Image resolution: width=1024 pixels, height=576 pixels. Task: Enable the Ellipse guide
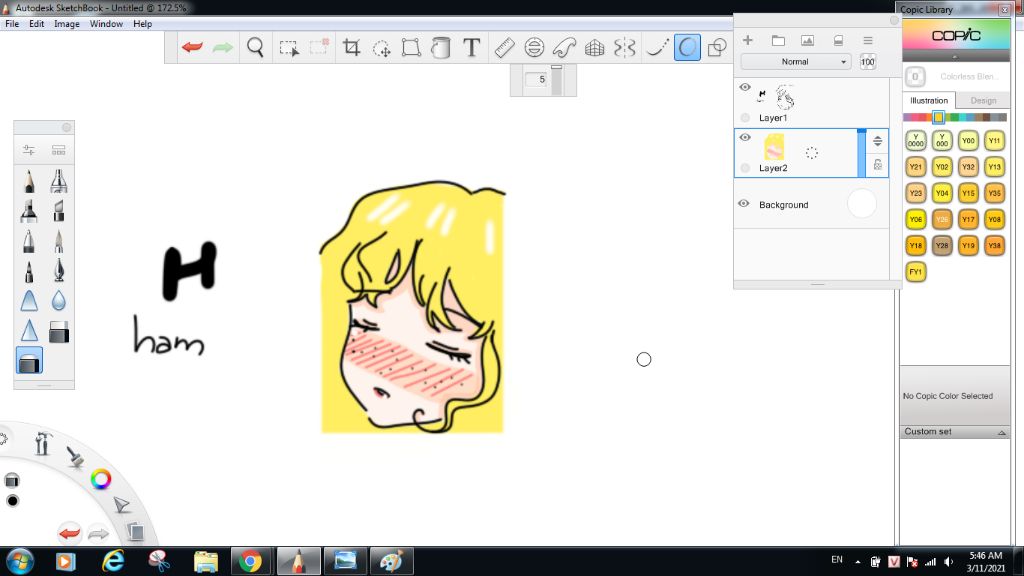point(534,48)
